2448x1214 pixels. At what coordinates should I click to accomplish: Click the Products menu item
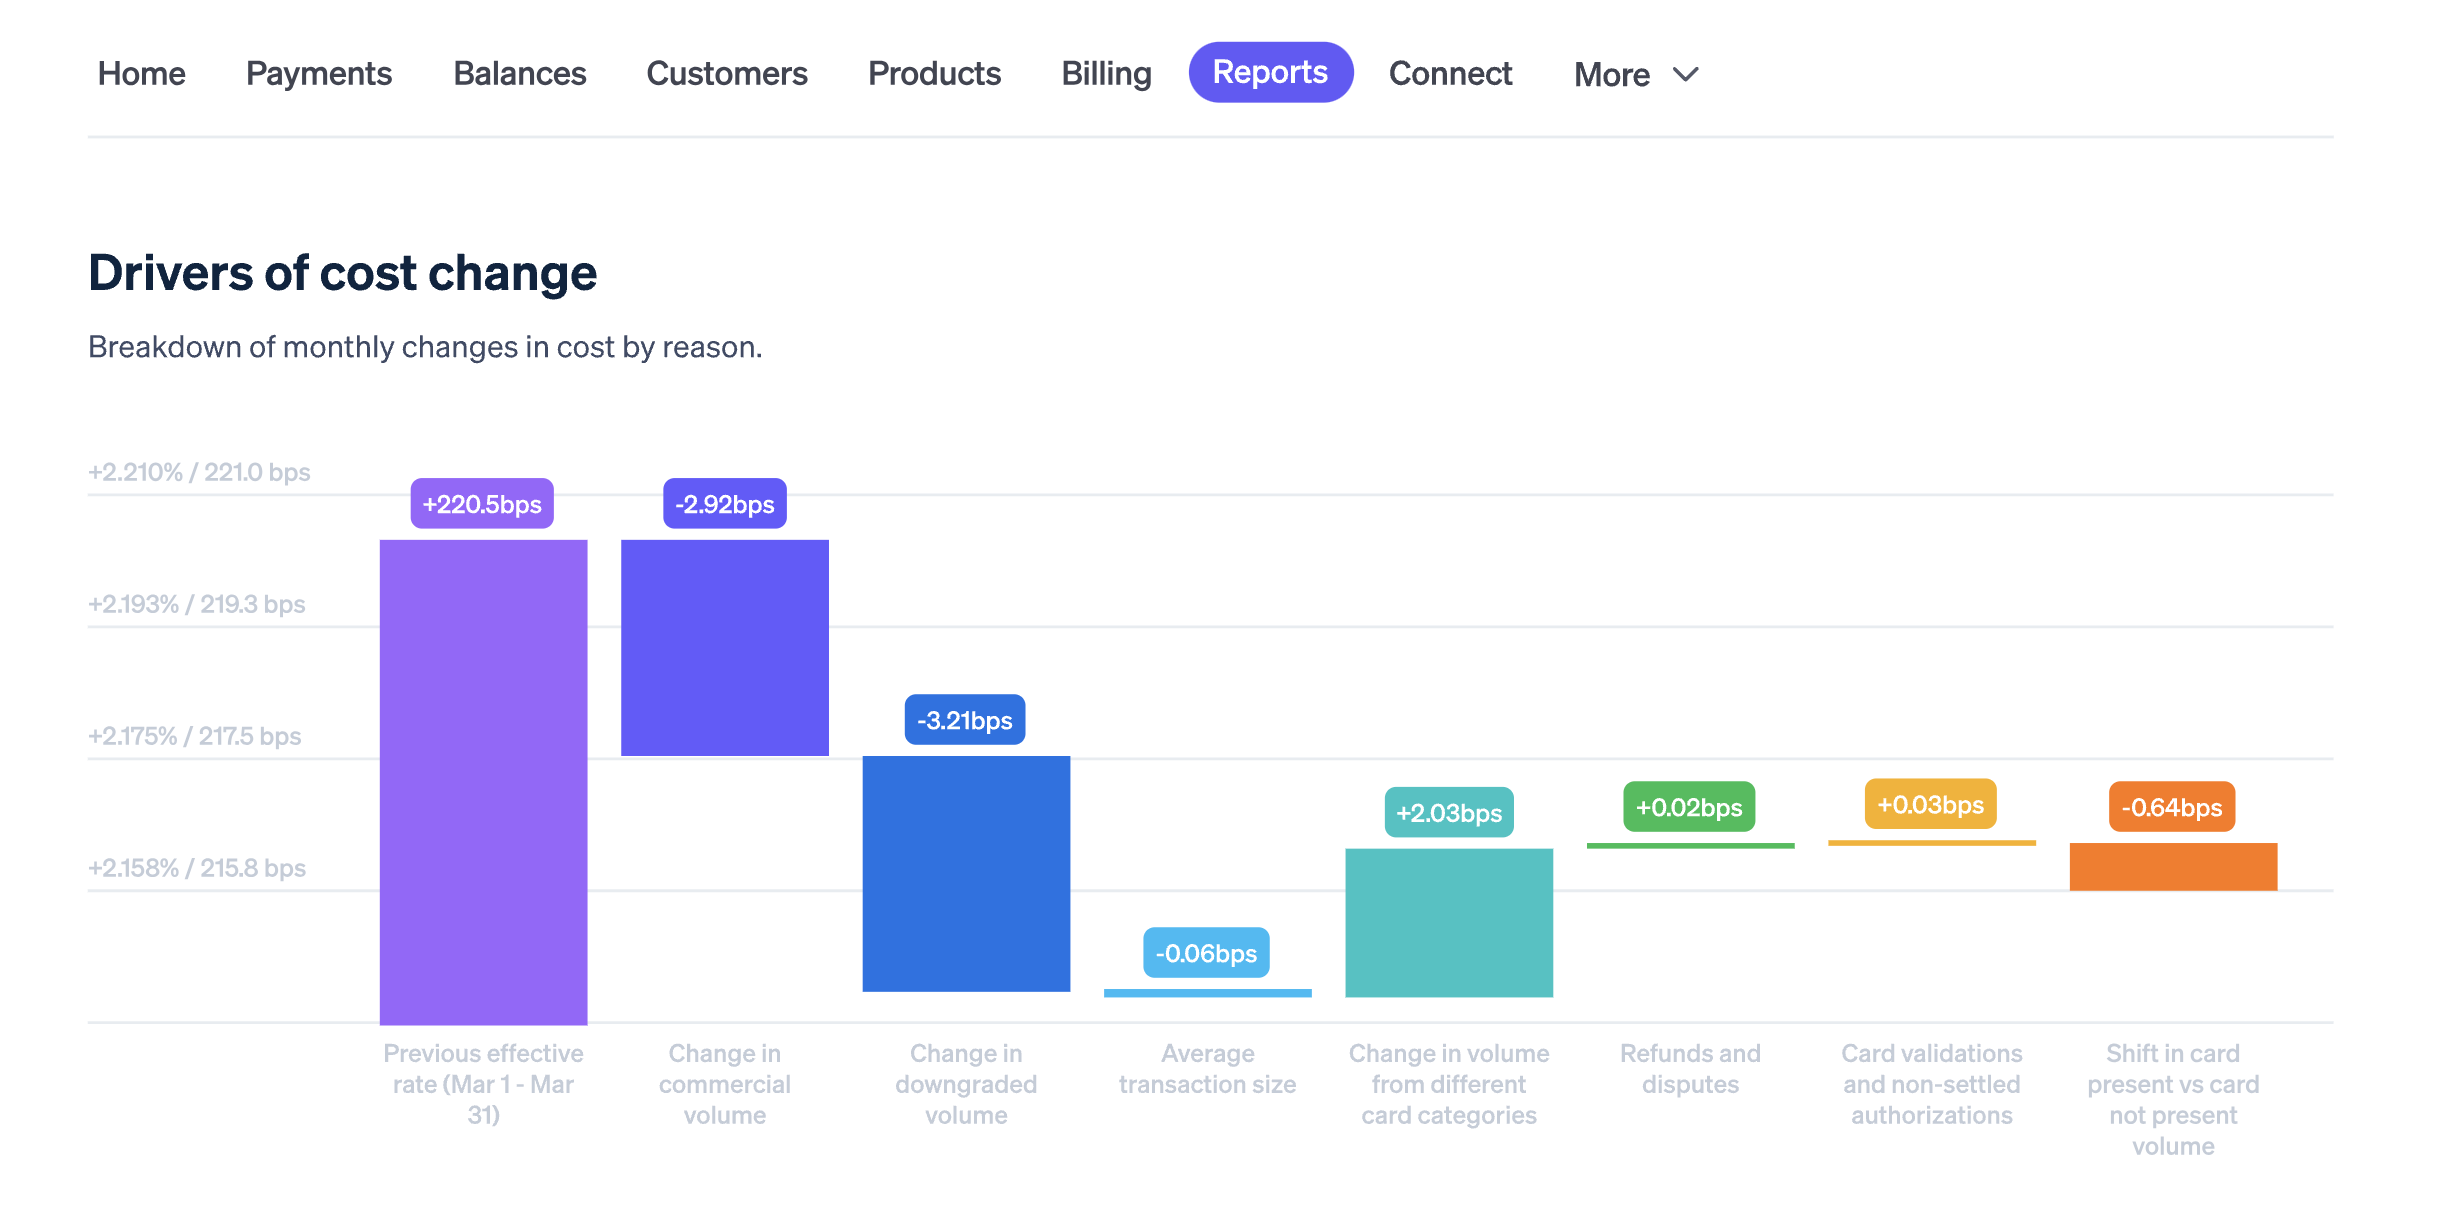pos(934,70)
